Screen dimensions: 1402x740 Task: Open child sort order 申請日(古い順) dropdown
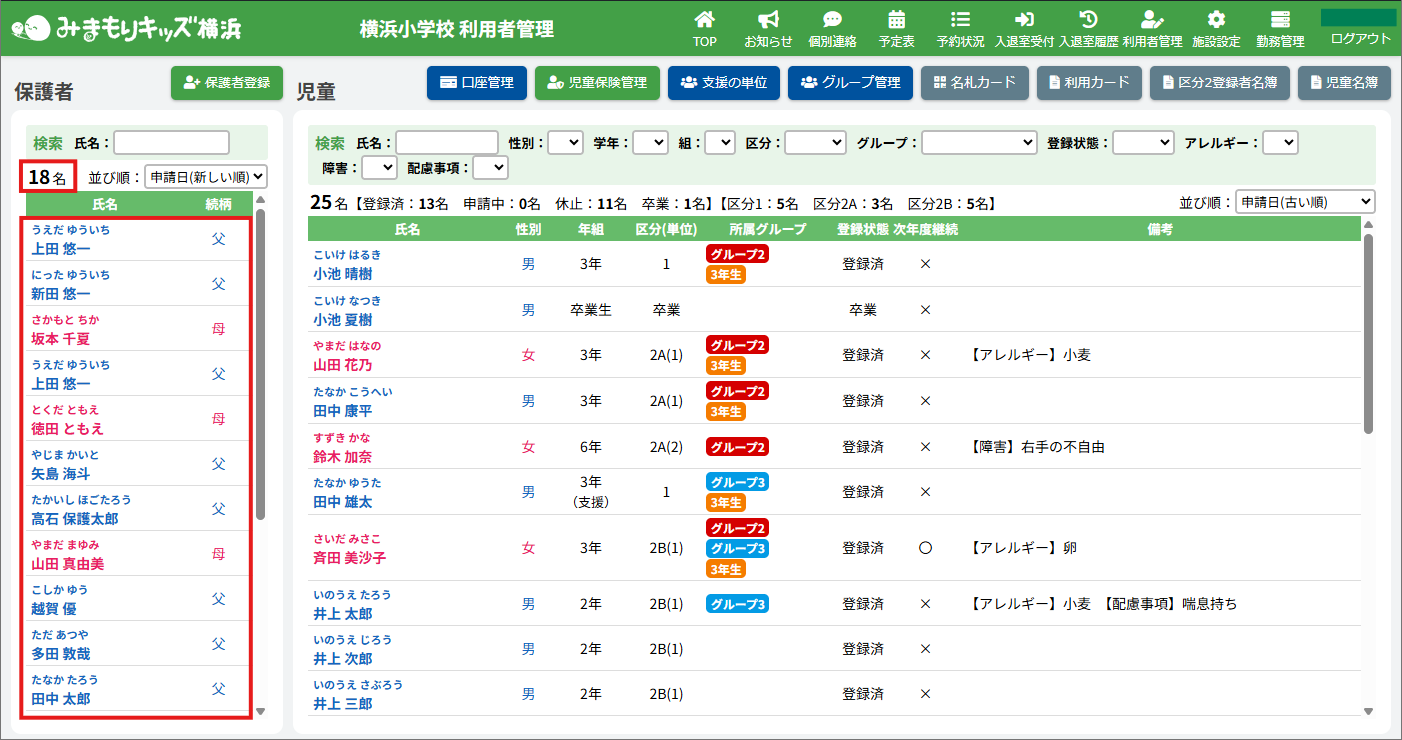tap(1305, 202)
